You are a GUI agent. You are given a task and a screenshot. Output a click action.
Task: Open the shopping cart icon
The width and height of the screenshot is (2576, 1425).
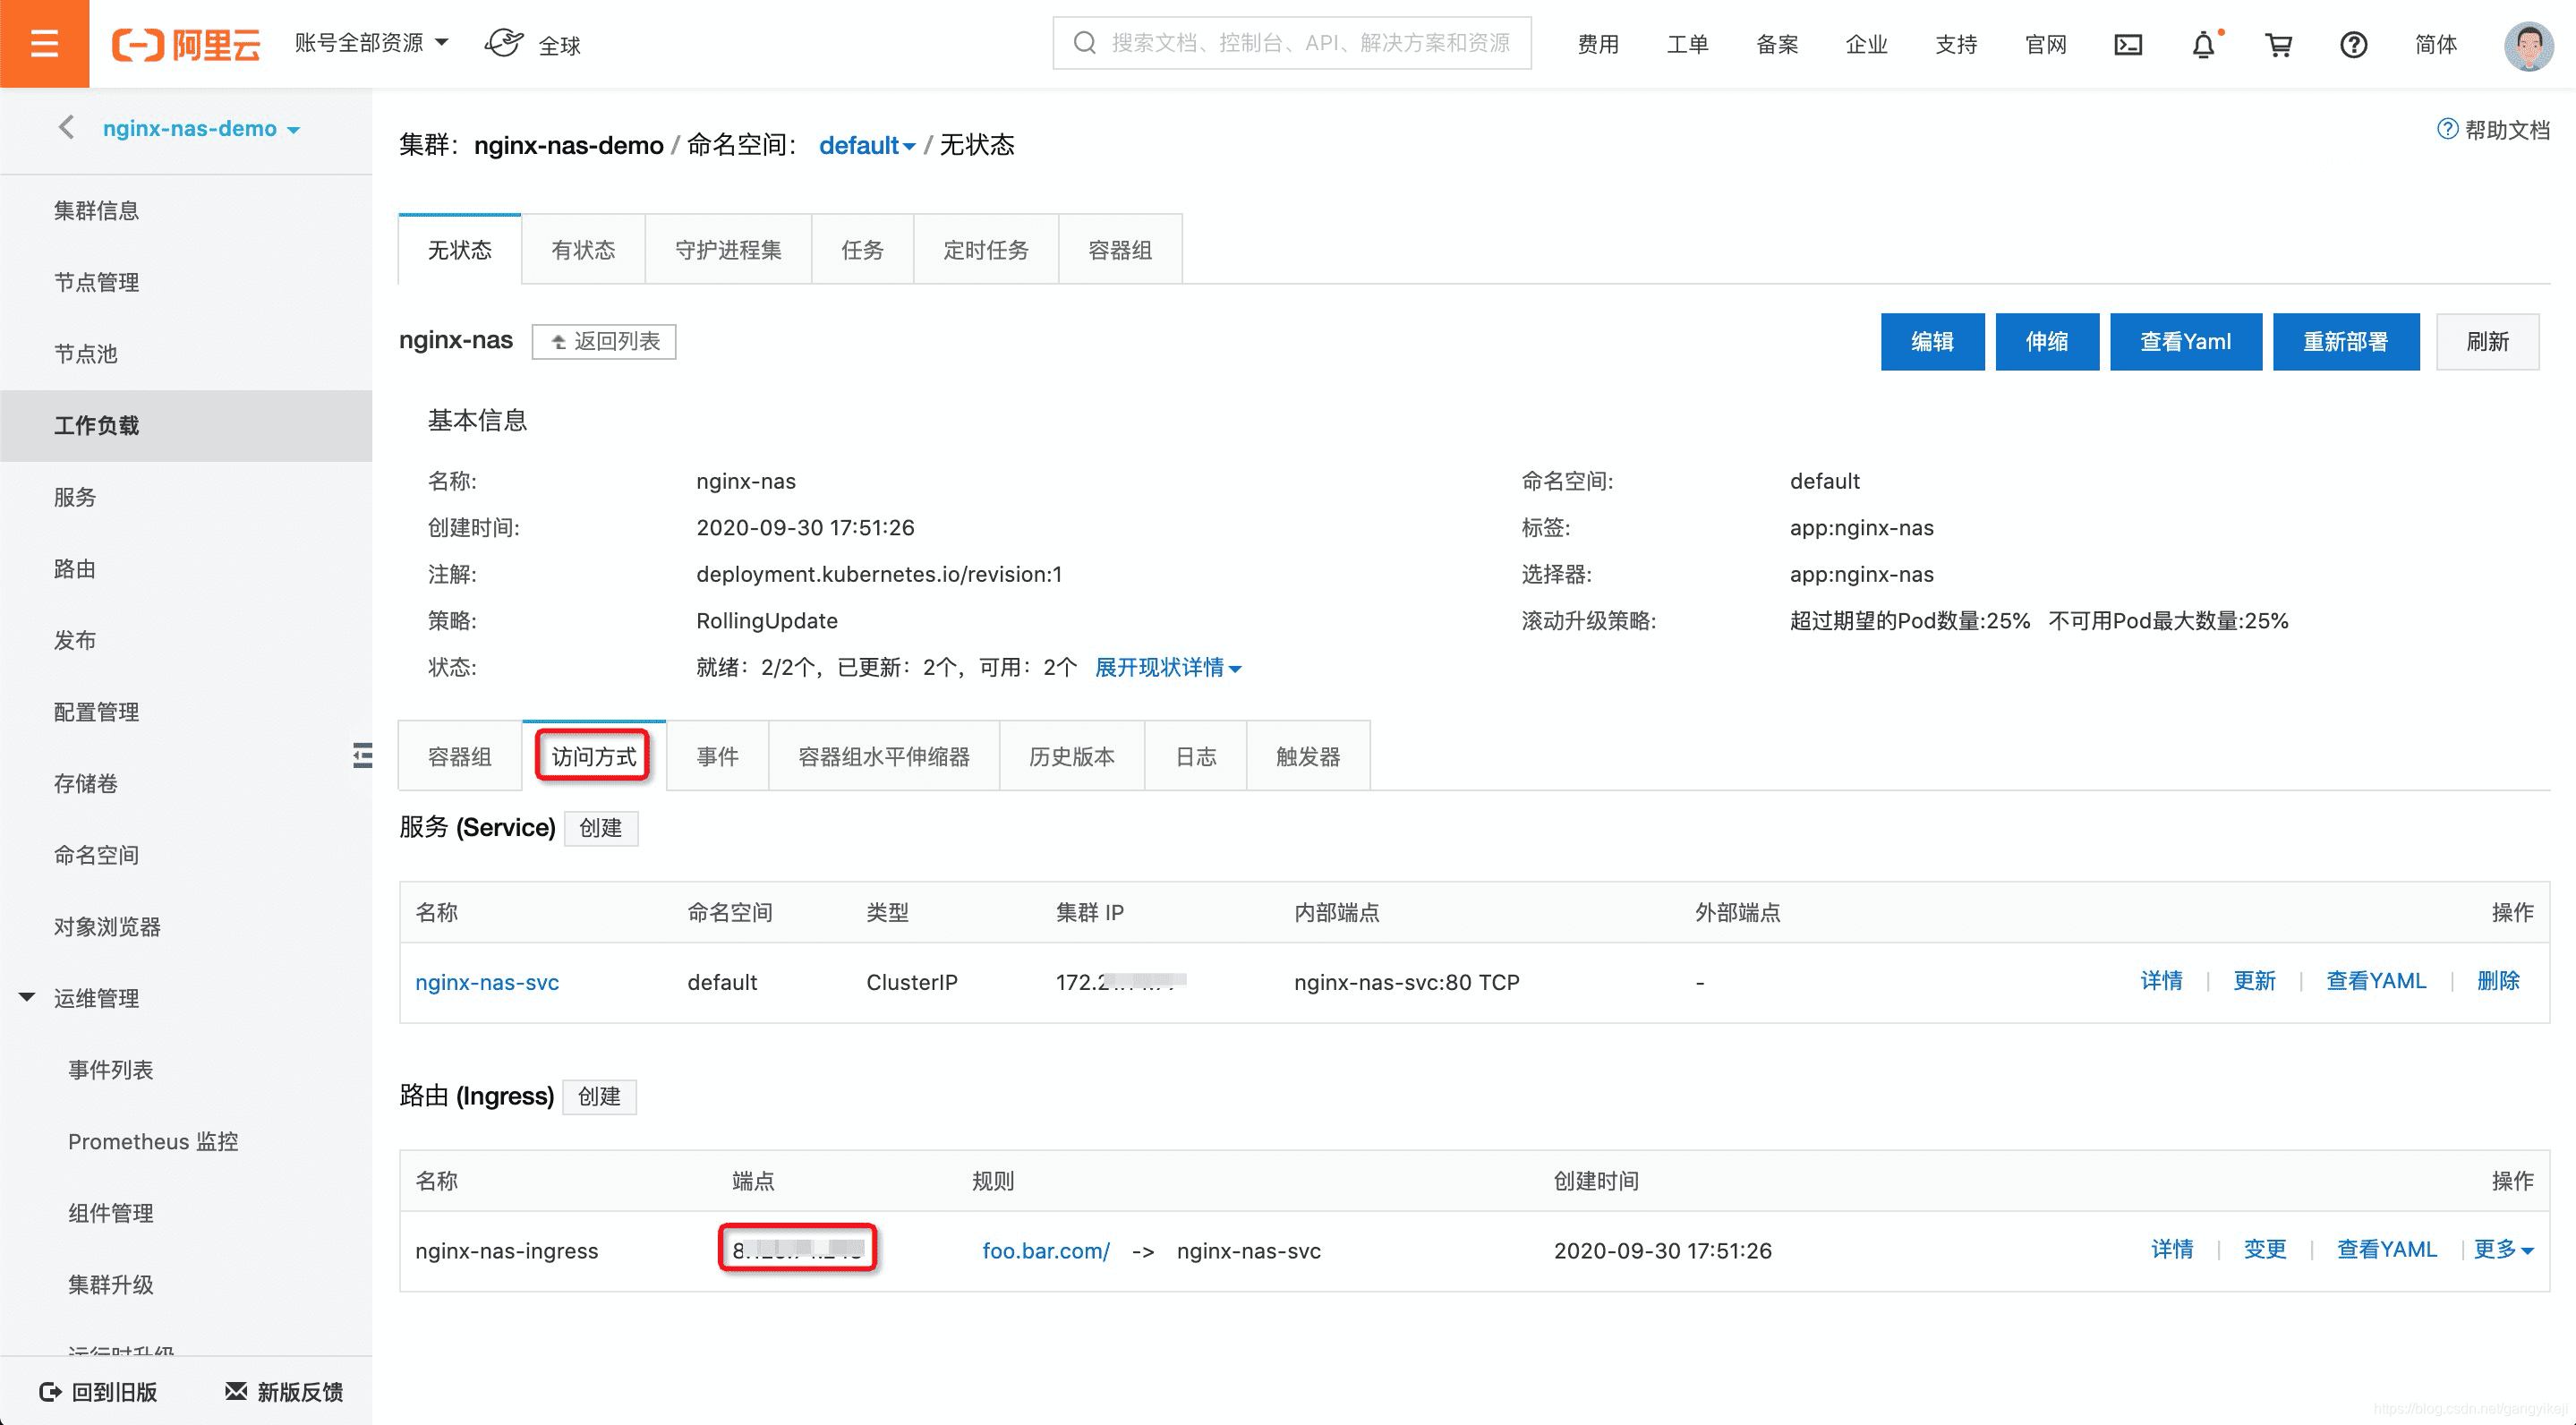[2278, 45]
